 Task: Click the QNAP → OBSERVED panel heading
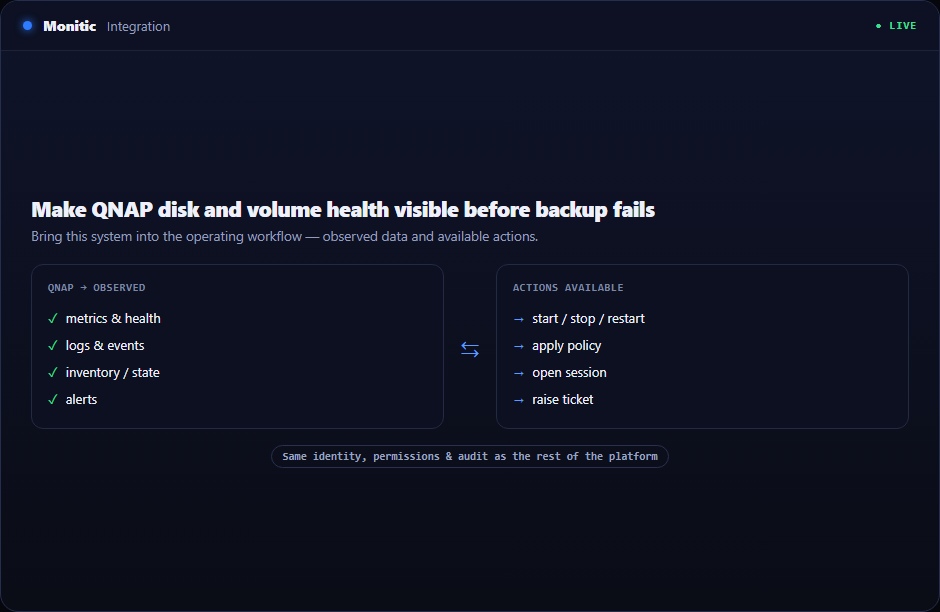tap(96, 288)
